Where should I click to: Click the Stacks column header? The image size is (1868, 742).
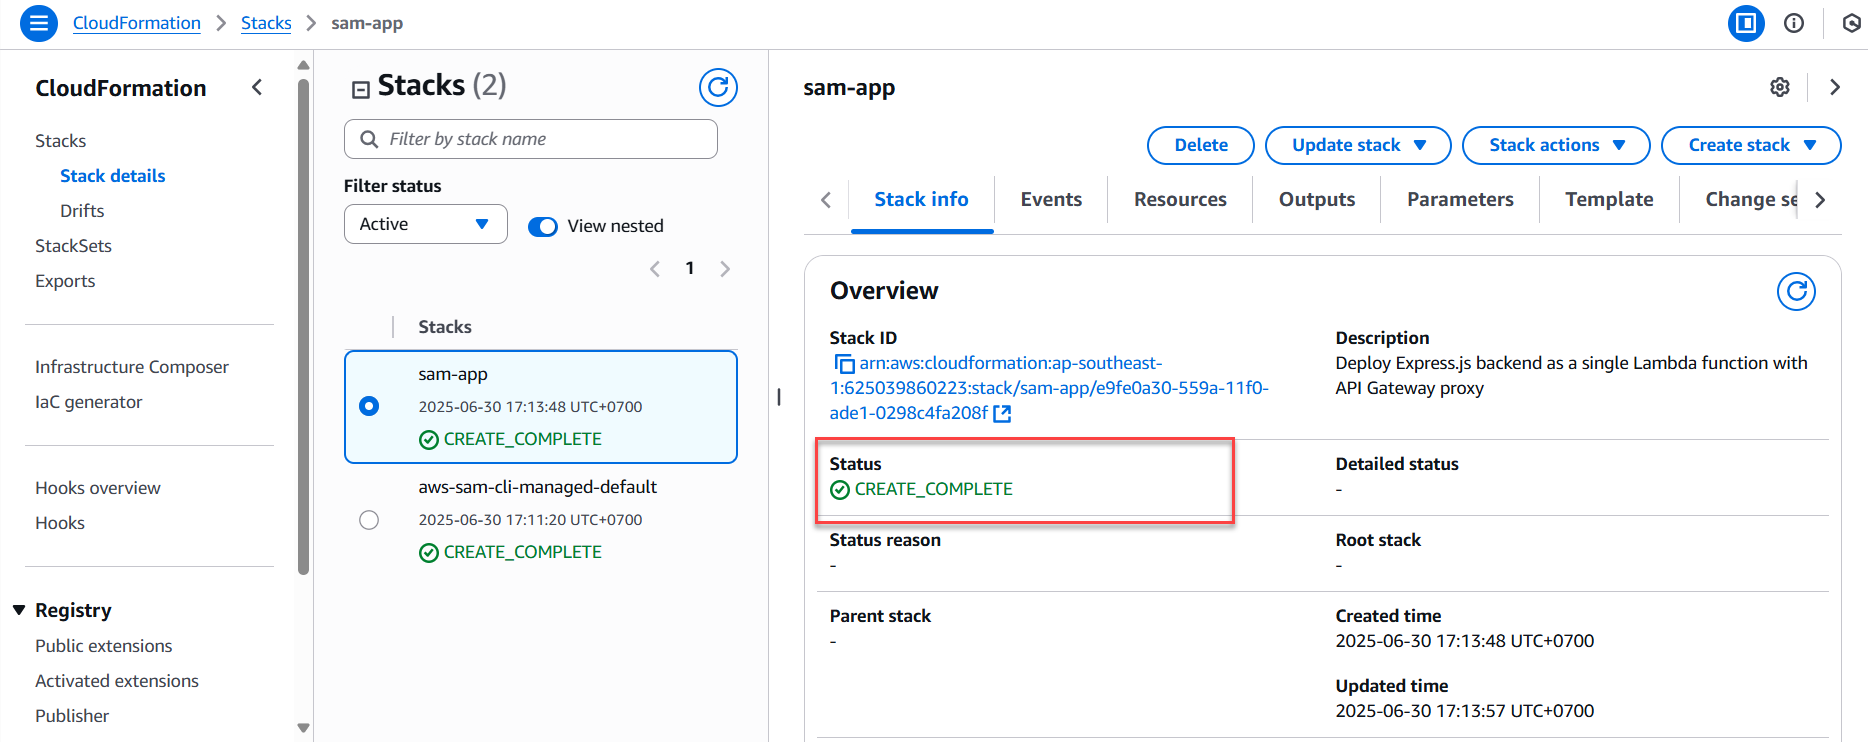(445, 327)
